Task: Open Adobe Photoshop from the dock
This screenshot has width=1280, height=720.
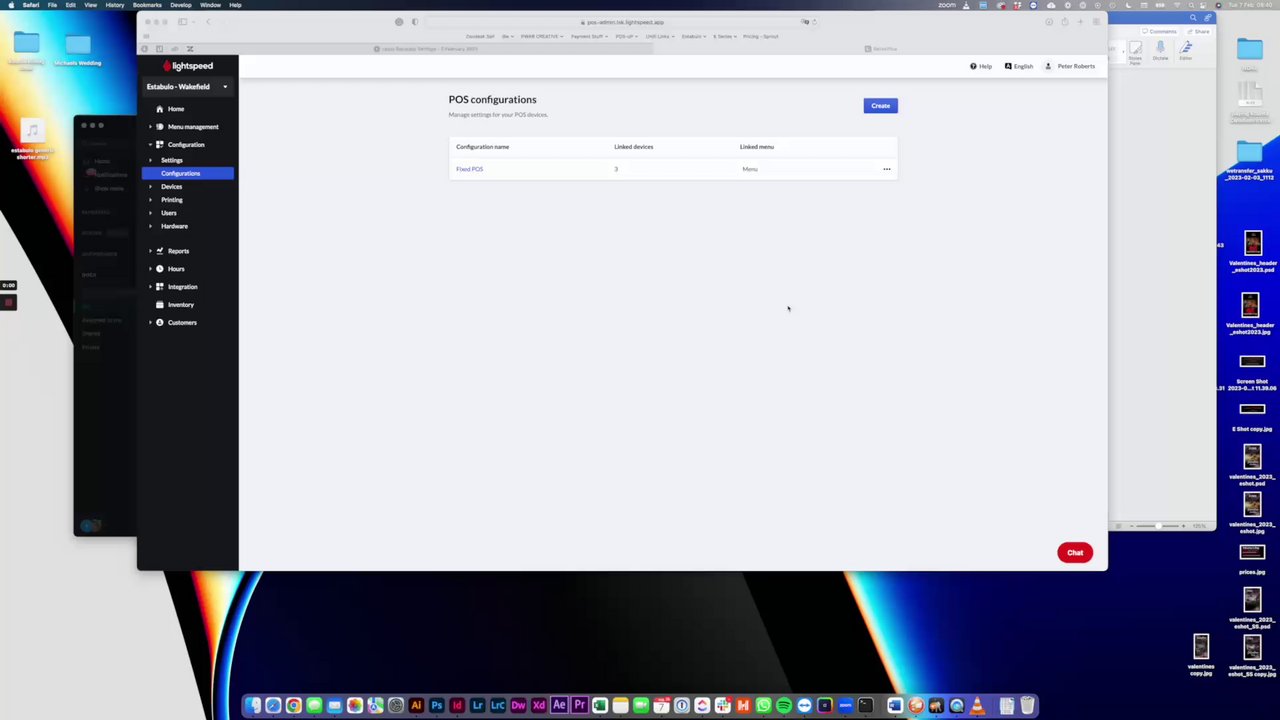Action: point(437,706)
